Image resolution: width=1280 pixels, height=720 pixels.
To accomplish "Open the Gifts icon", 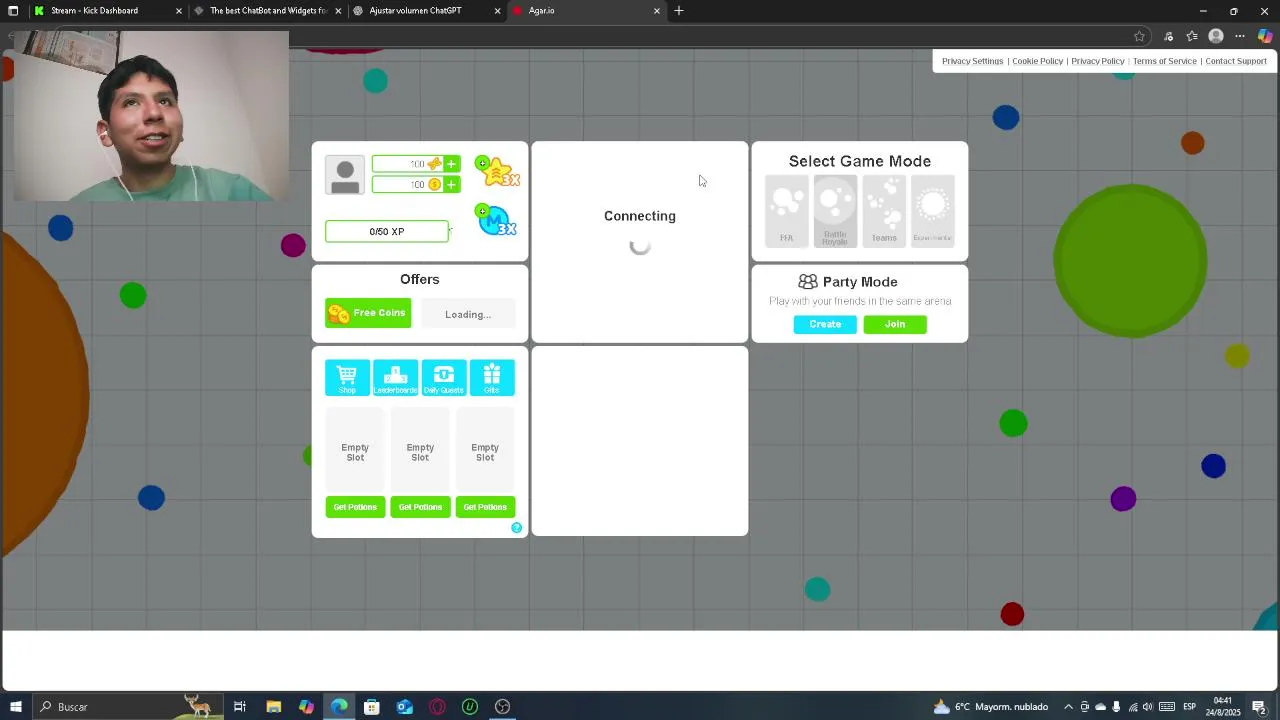I will [x=492, y=378].
